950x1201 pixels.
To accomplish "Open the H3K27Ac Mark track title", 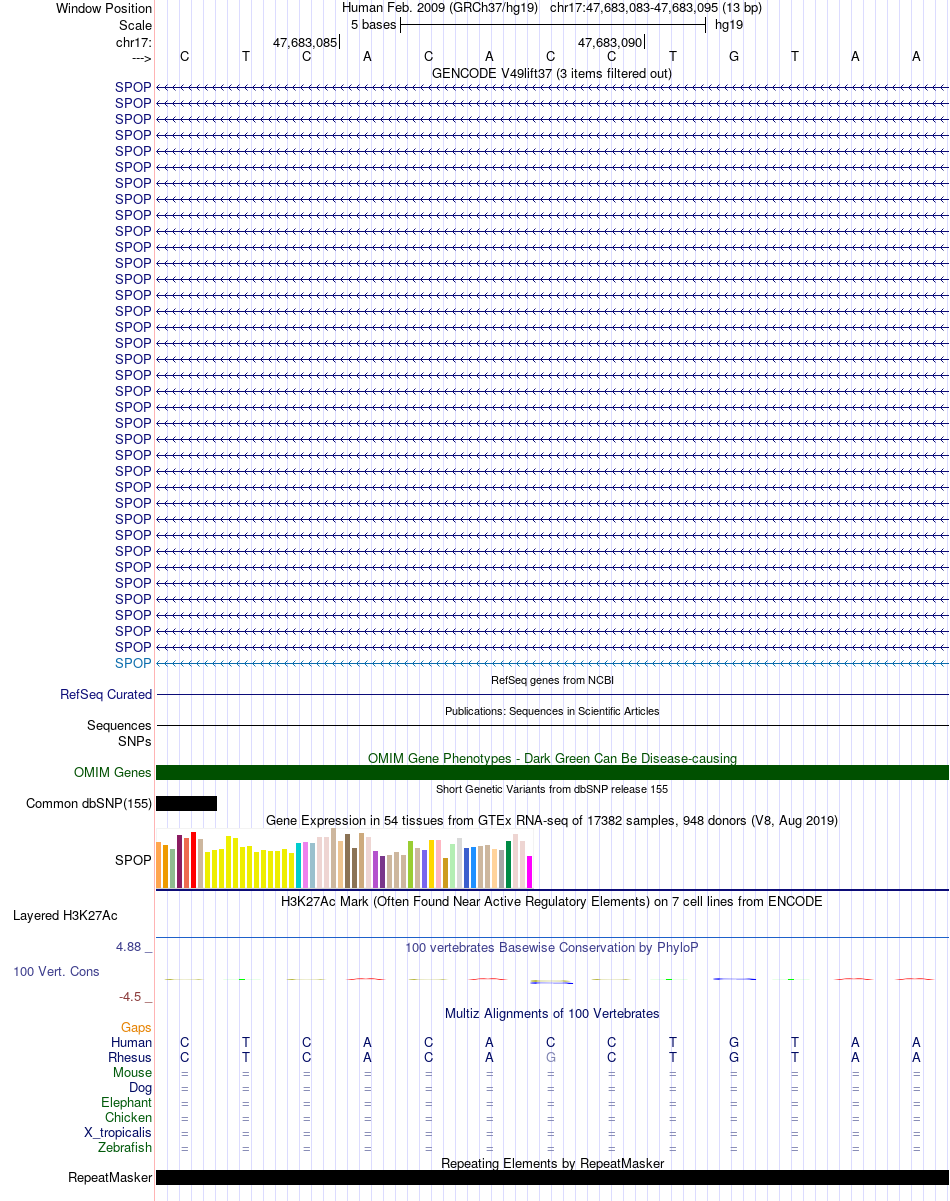I will tap(552, 901).
